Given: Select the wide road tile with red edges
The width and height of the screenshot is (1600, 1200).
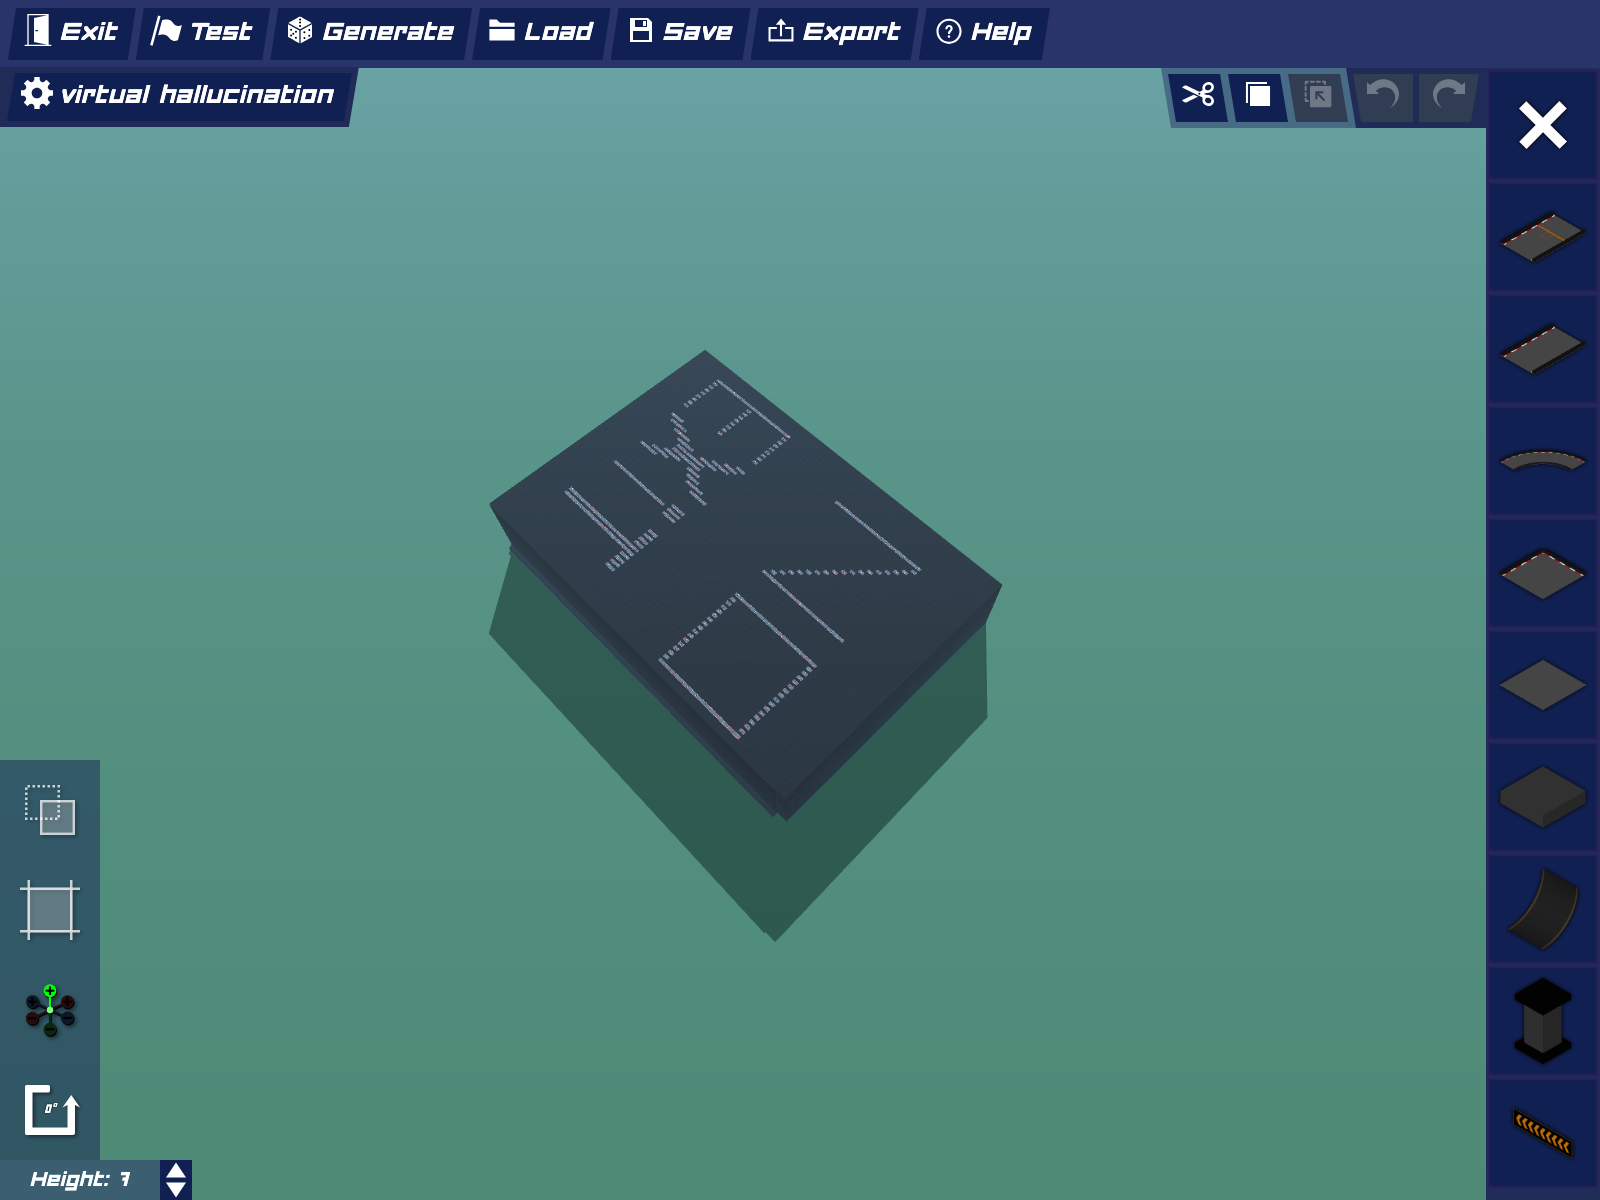Looking at the screenshot, I should click(1542, 574).
